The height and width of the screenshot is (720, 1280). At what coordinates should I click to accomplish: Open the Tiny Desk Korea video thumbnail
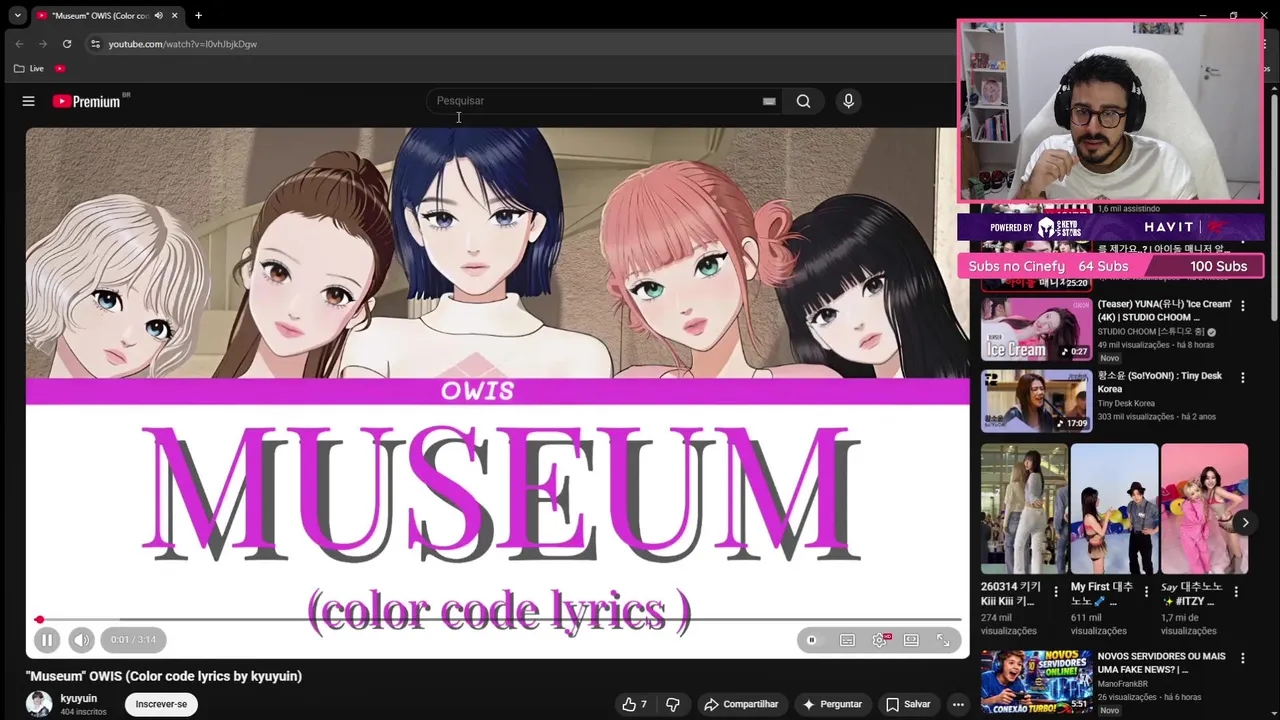1036,401
